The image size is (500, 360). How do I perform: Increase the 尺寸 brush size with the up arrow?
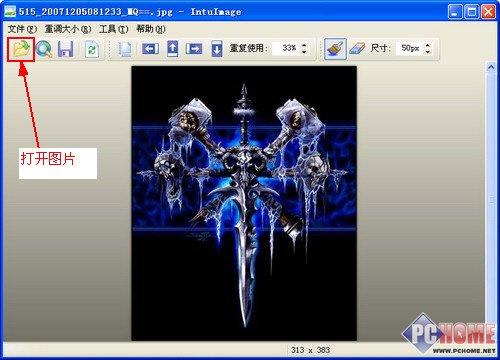[x=428, y=45]
